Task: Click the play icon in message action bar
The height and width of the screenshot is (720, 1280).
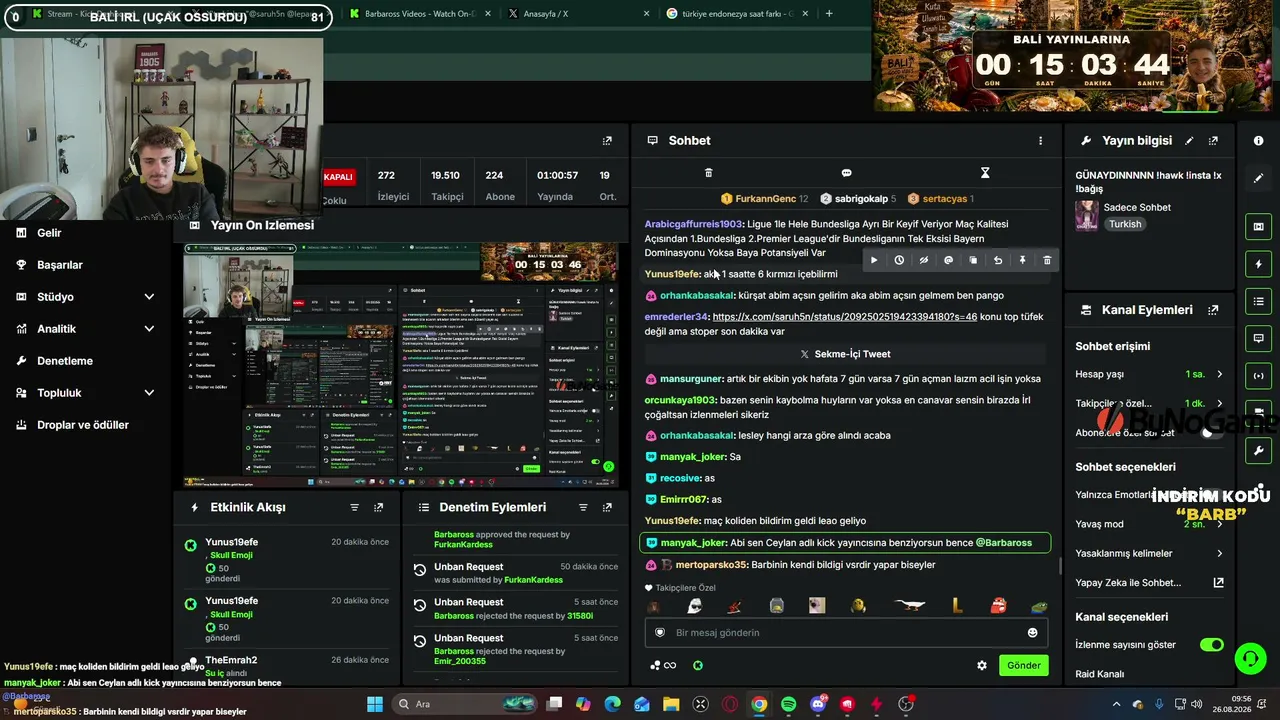Action: click(x=874, y=260)
